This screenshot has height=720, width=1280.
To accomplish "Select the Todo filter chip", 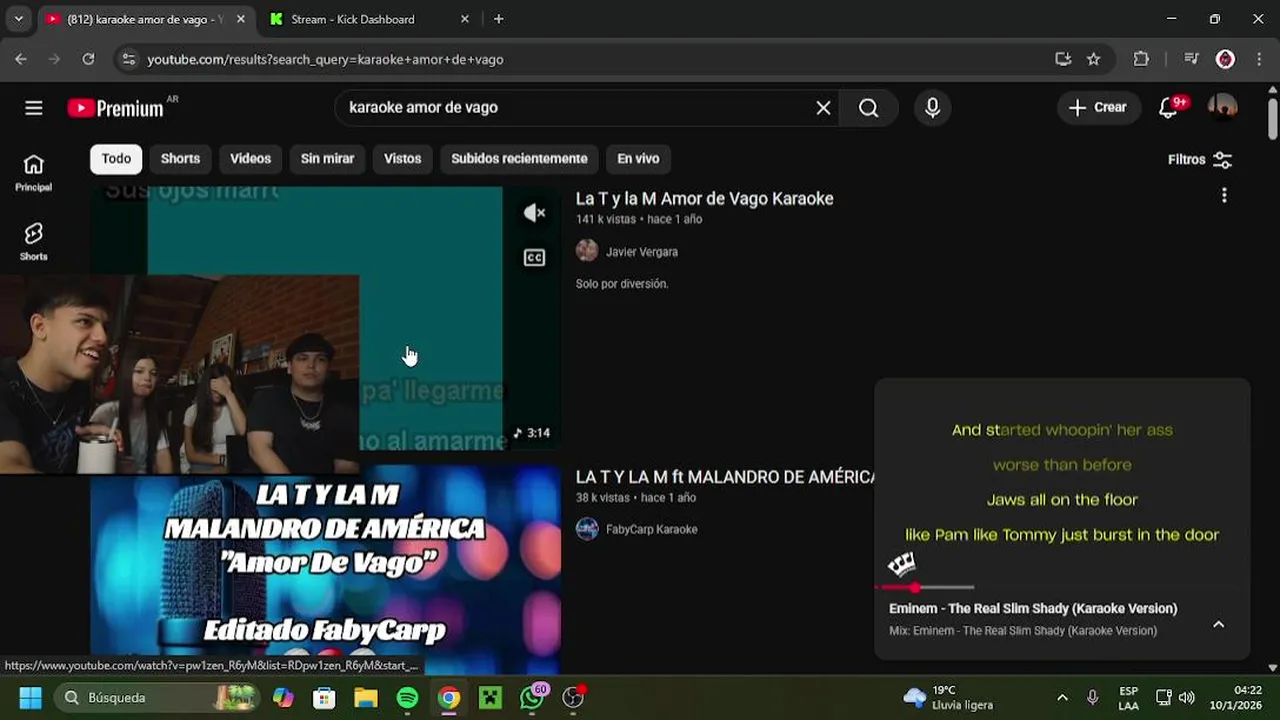I will [116, 159].
